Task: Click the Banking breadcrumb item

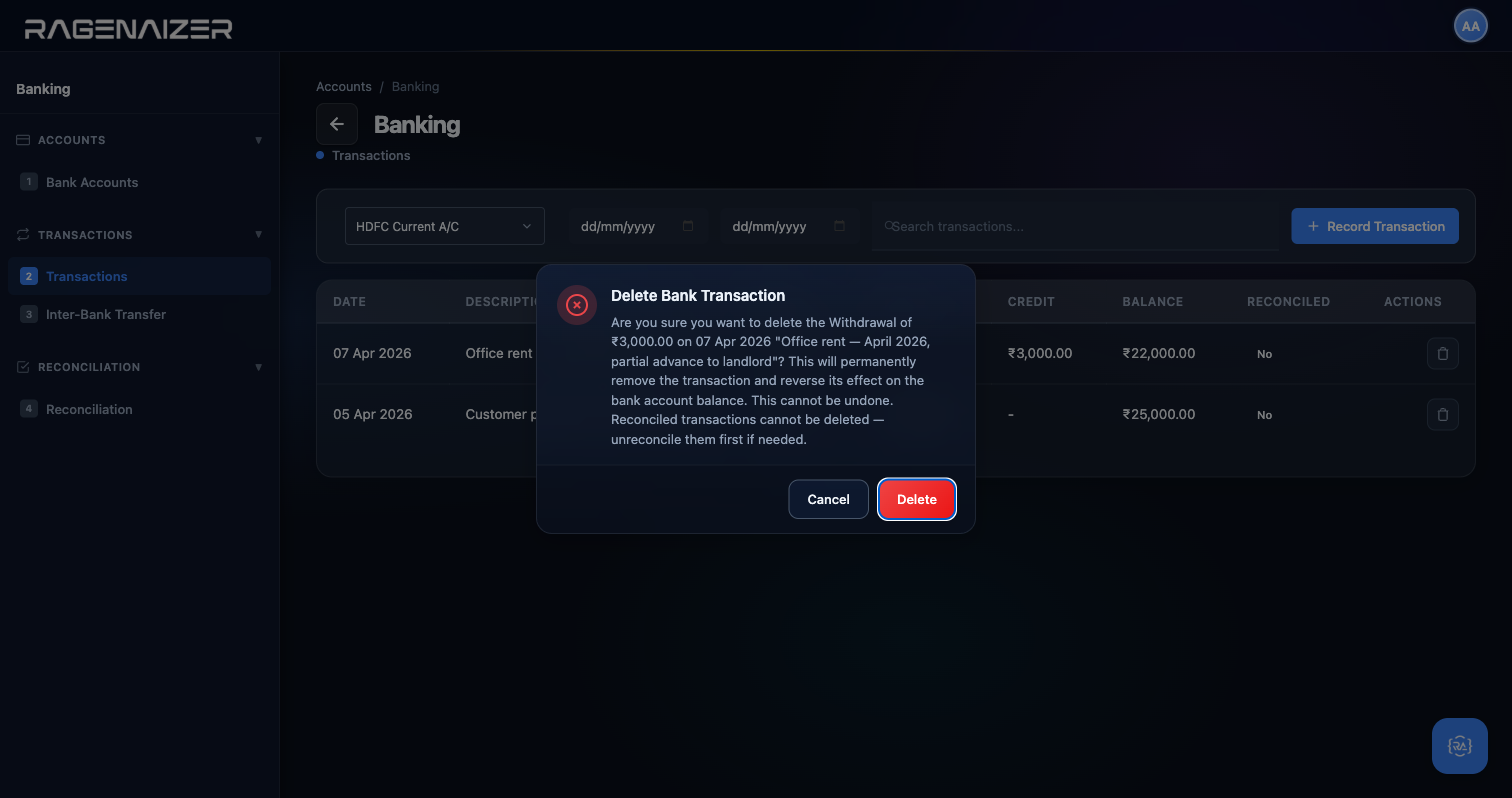Action: pyautogui.click(x=415, y=87)
